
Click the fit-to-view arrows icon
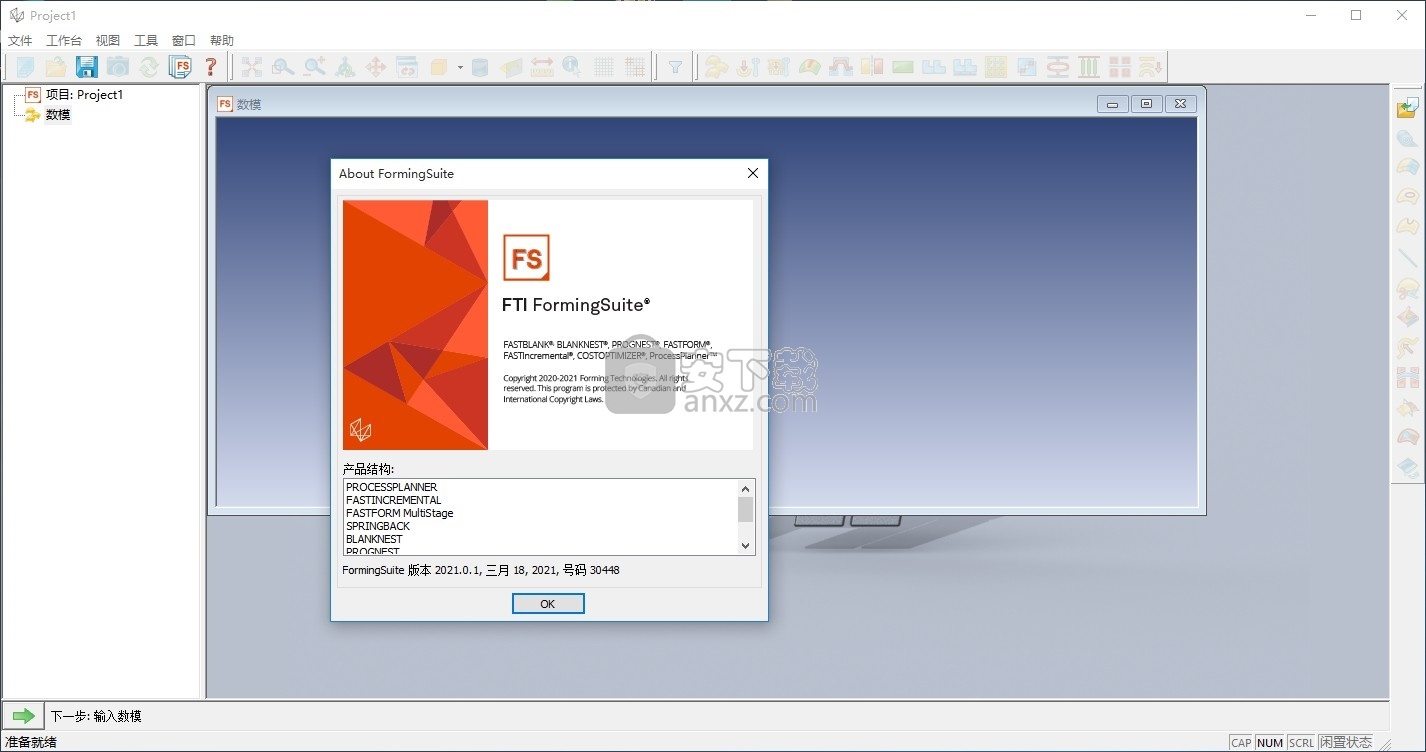click(x=252, y=67)
